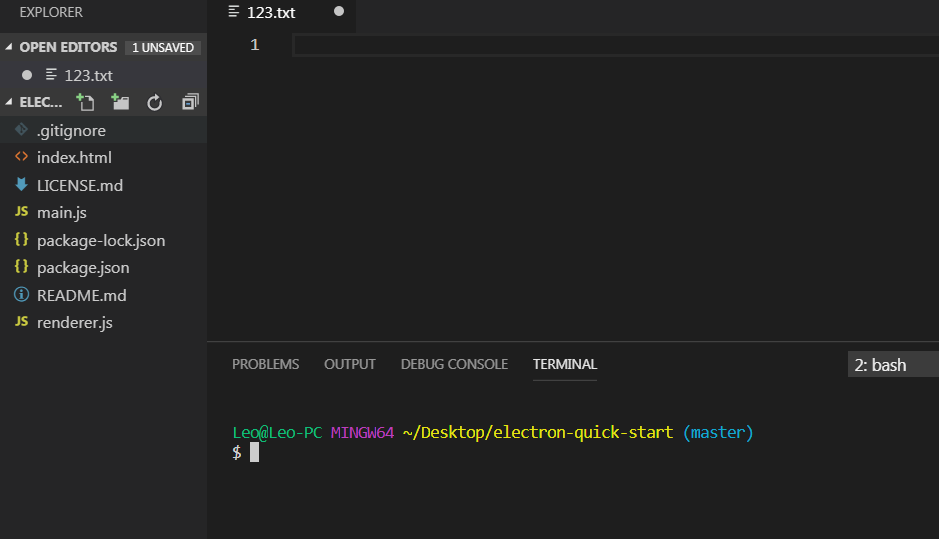The height and width of the screenshot is (539, 939).
Task: Click line number 1 in the gutter
Action: pyautogui.click(x=255, y=44)
